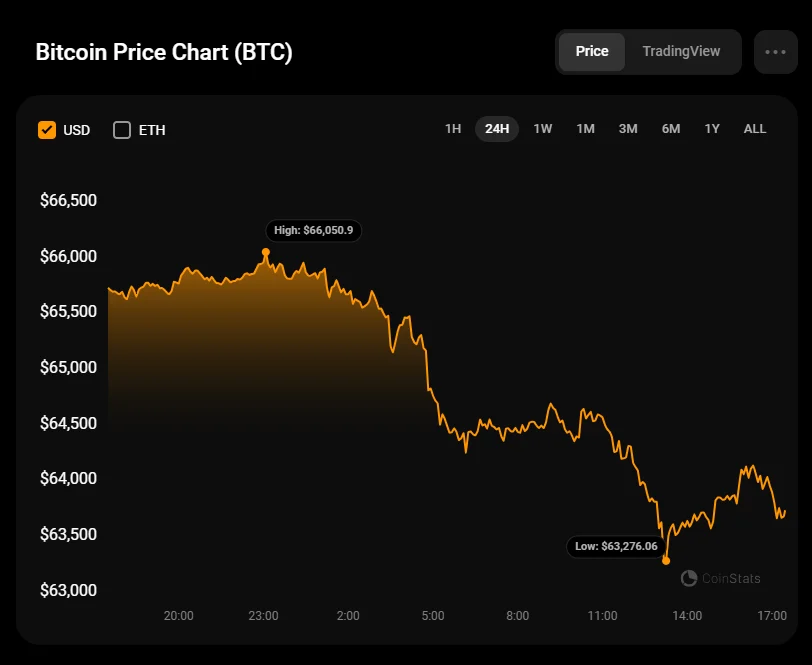Set the chart range to 3M
Screen dimensions: 812x665
pos(628,129)
